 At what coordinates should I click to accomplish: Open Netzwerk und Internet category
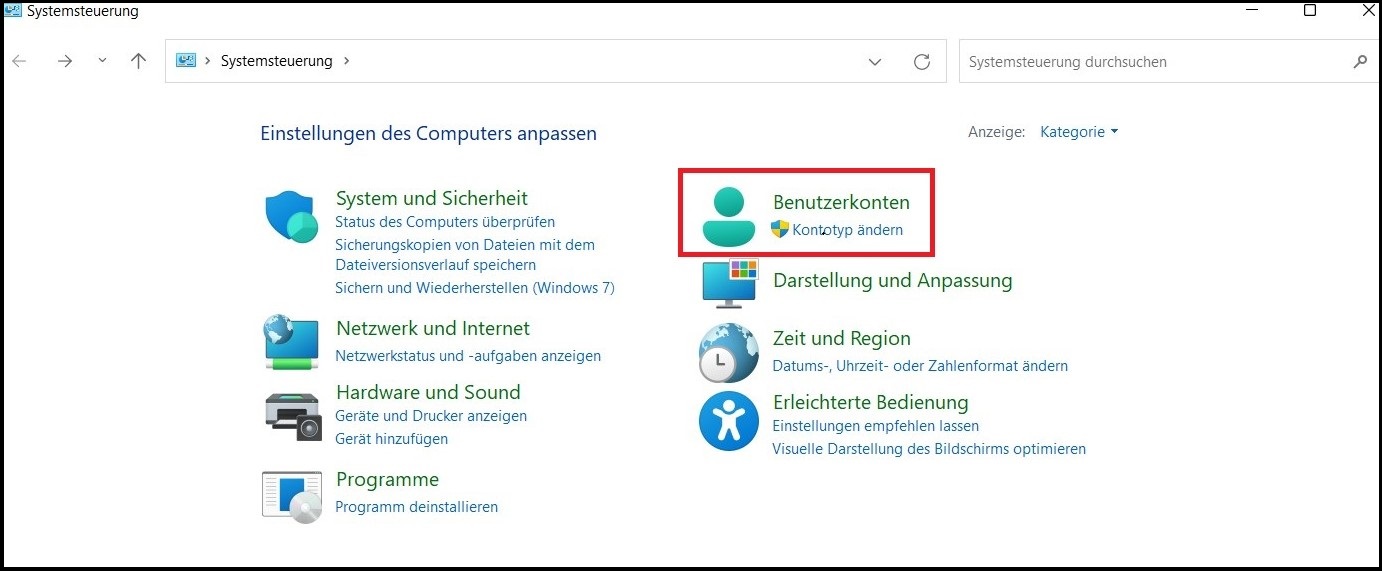click(x=433, y=328)
